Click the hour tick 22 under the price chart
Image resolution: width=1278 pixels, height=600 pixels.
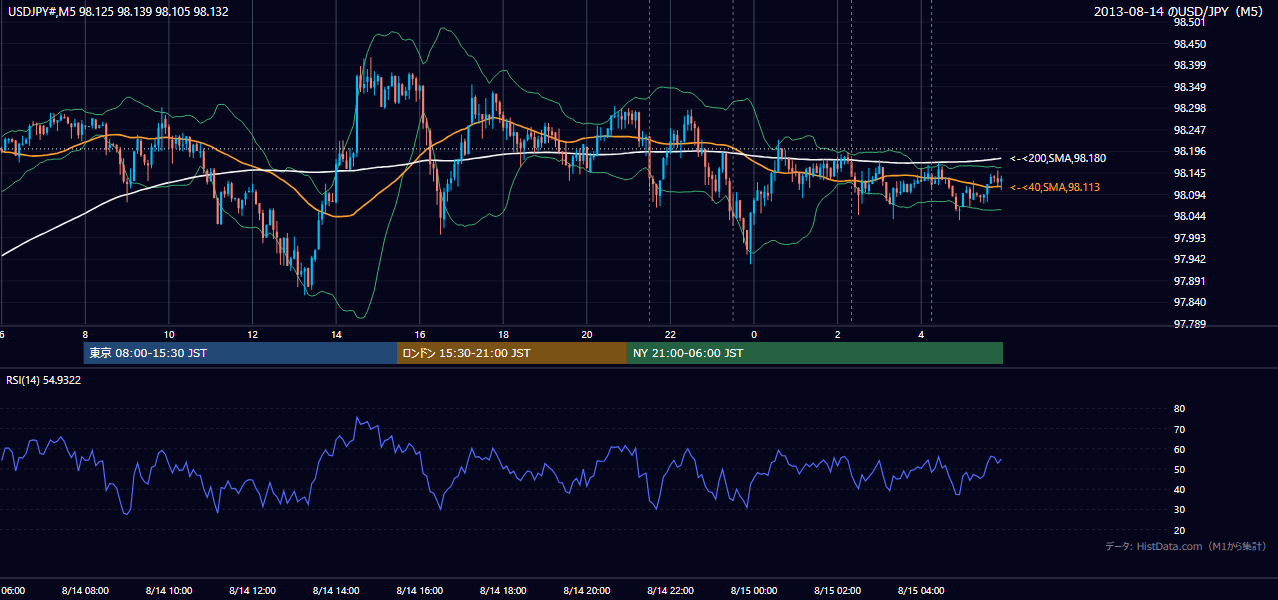(670, 334)
